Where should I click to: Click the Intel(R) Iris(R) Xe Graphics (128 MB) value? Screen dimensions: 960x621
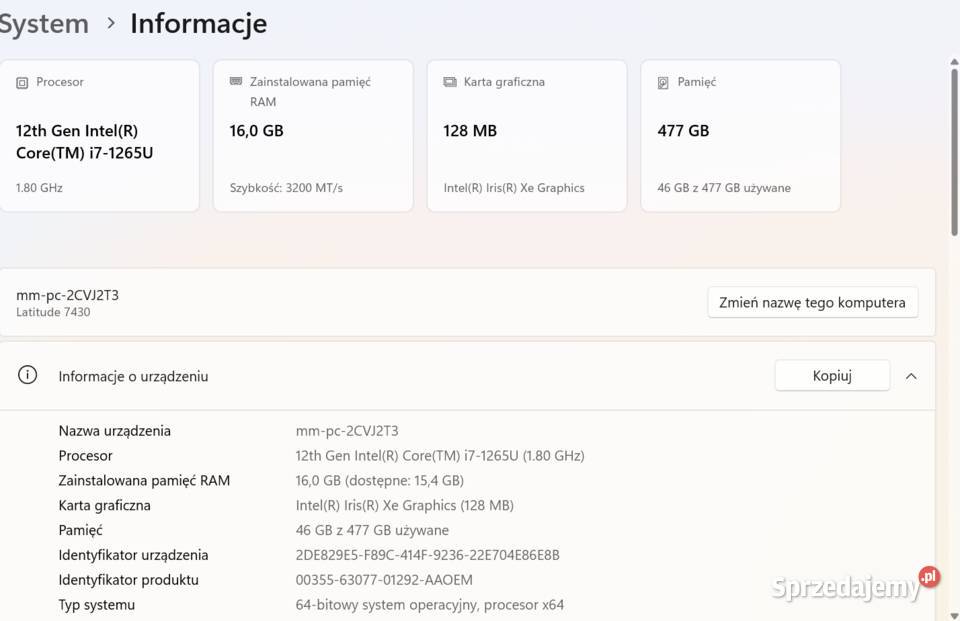[404, 505]
